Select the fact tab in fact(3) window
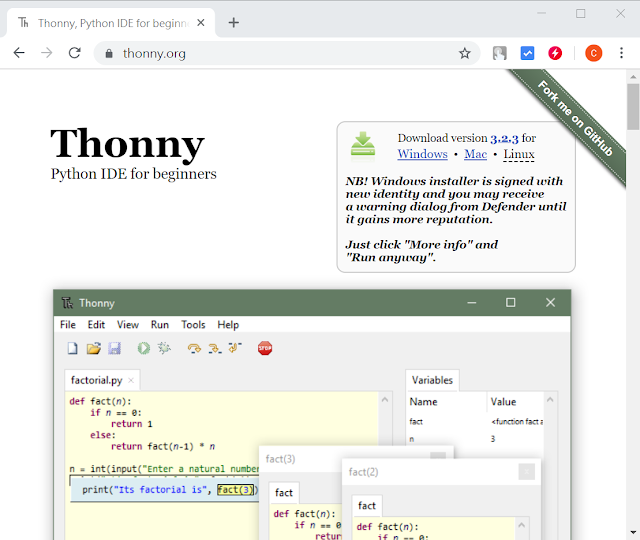 click(284, 493)
